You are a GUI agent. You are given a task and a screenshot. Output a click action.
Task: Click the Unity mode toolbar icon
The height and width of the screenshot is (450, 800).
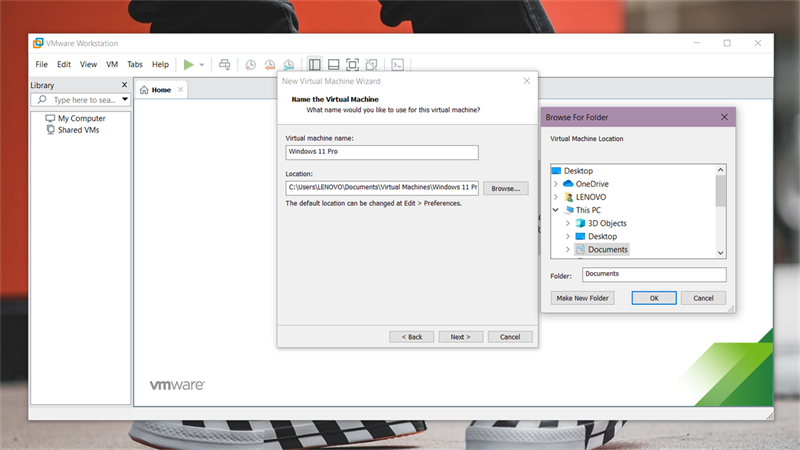372,64
